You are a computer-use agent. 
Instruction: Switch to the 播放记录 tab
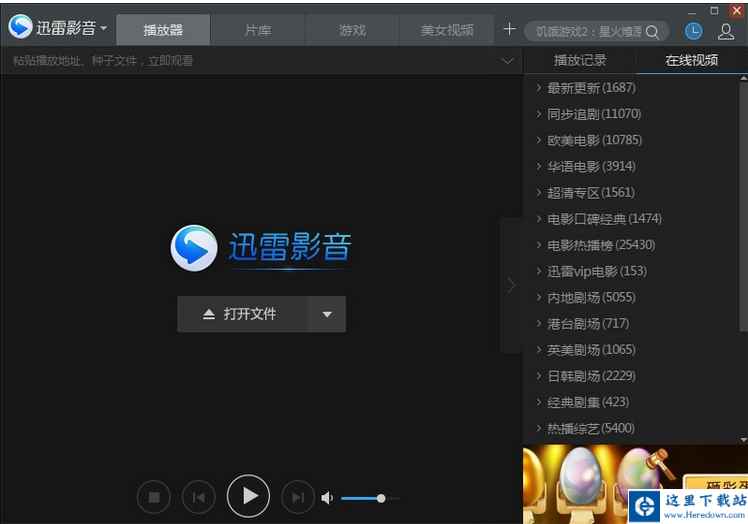[x=580, y=60]
